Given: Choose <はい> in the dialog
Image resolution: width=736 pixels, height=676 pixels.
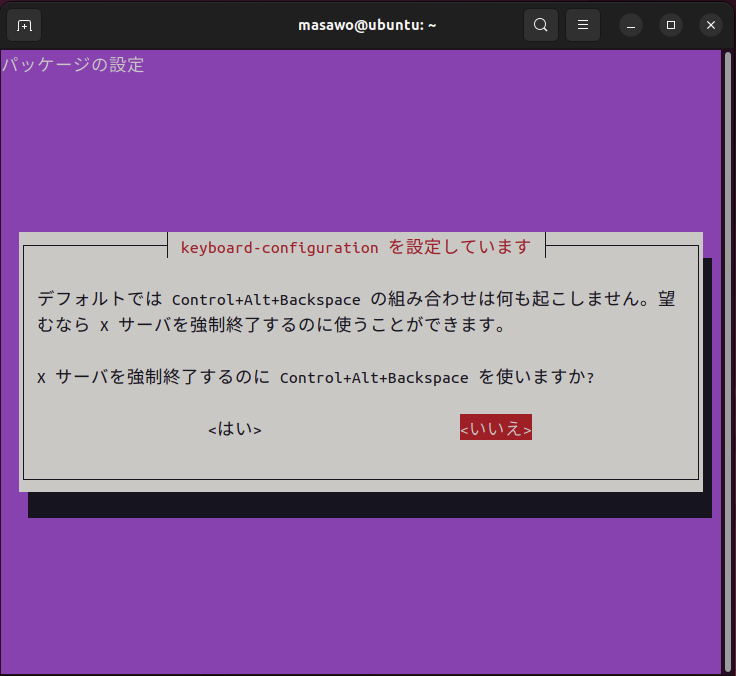Looking at the screenshot, I should click(235, 428).
